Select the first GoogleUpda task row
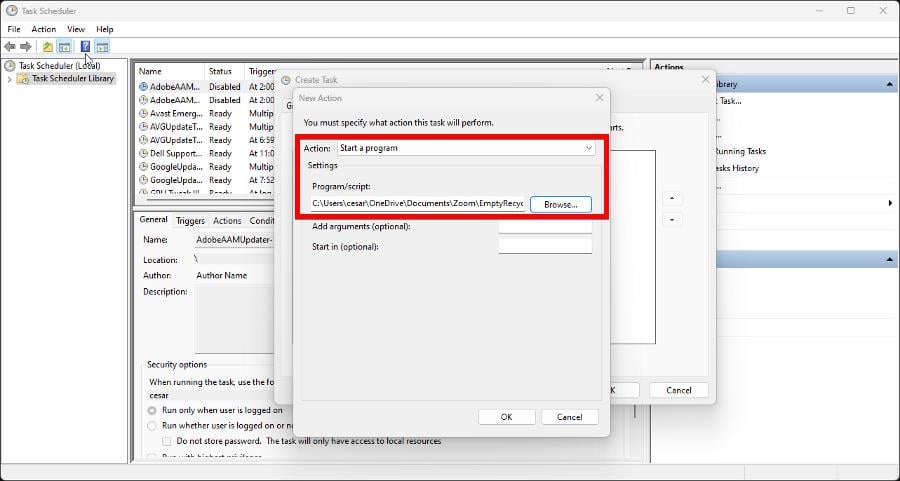The width and height of the screenshot is (900, 481). [207, 167]
